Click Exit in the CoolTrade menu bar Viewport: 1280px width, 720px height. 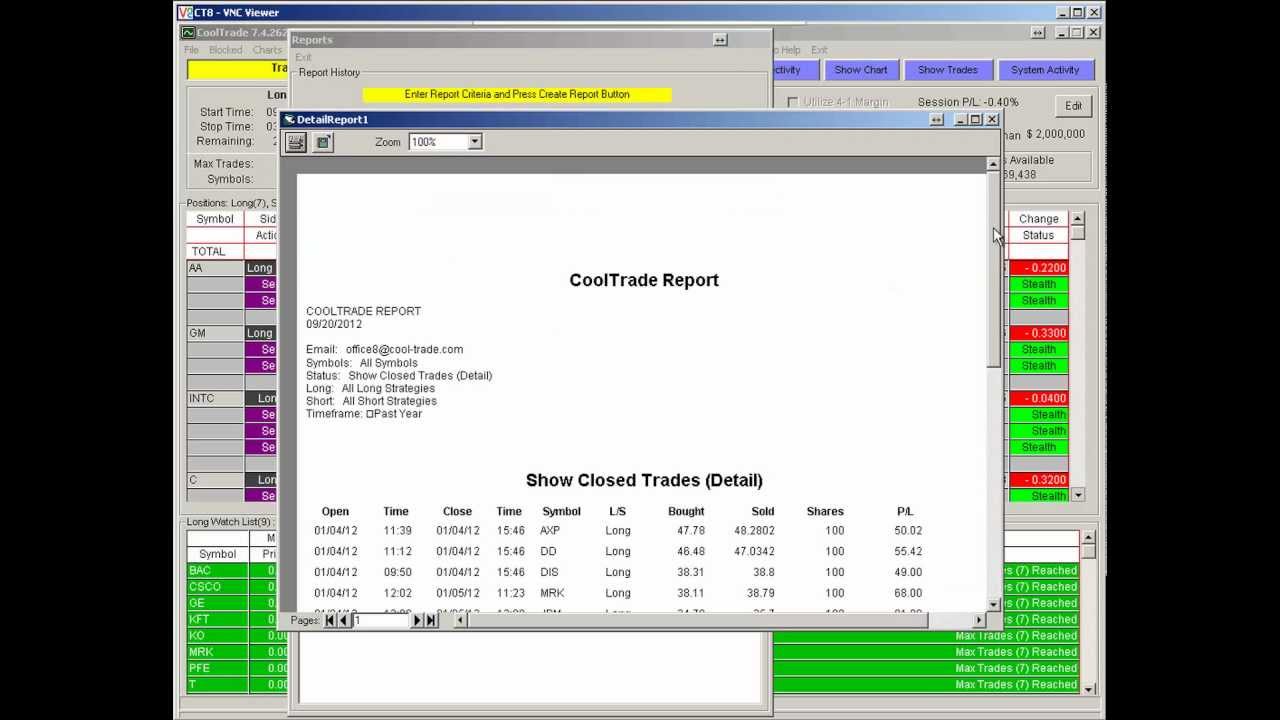click(x=819, y=50)
